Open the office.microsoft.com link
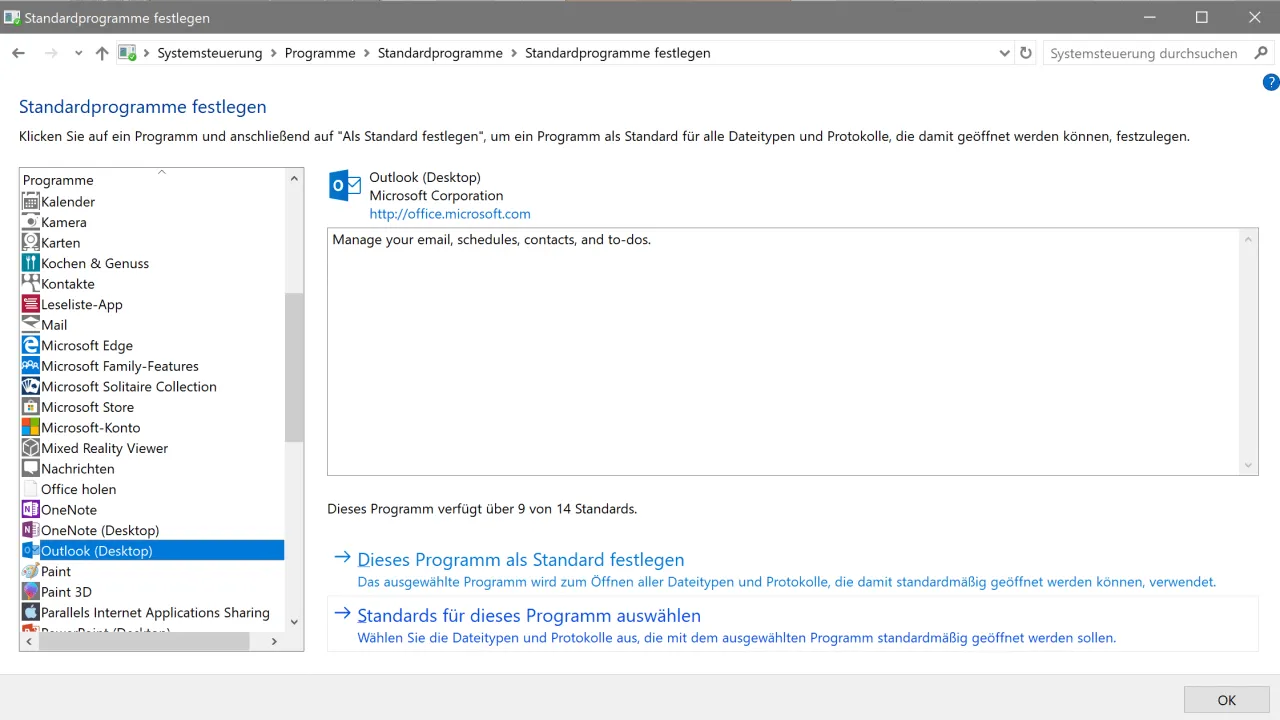1280x720 pixels. pos(450,214)
